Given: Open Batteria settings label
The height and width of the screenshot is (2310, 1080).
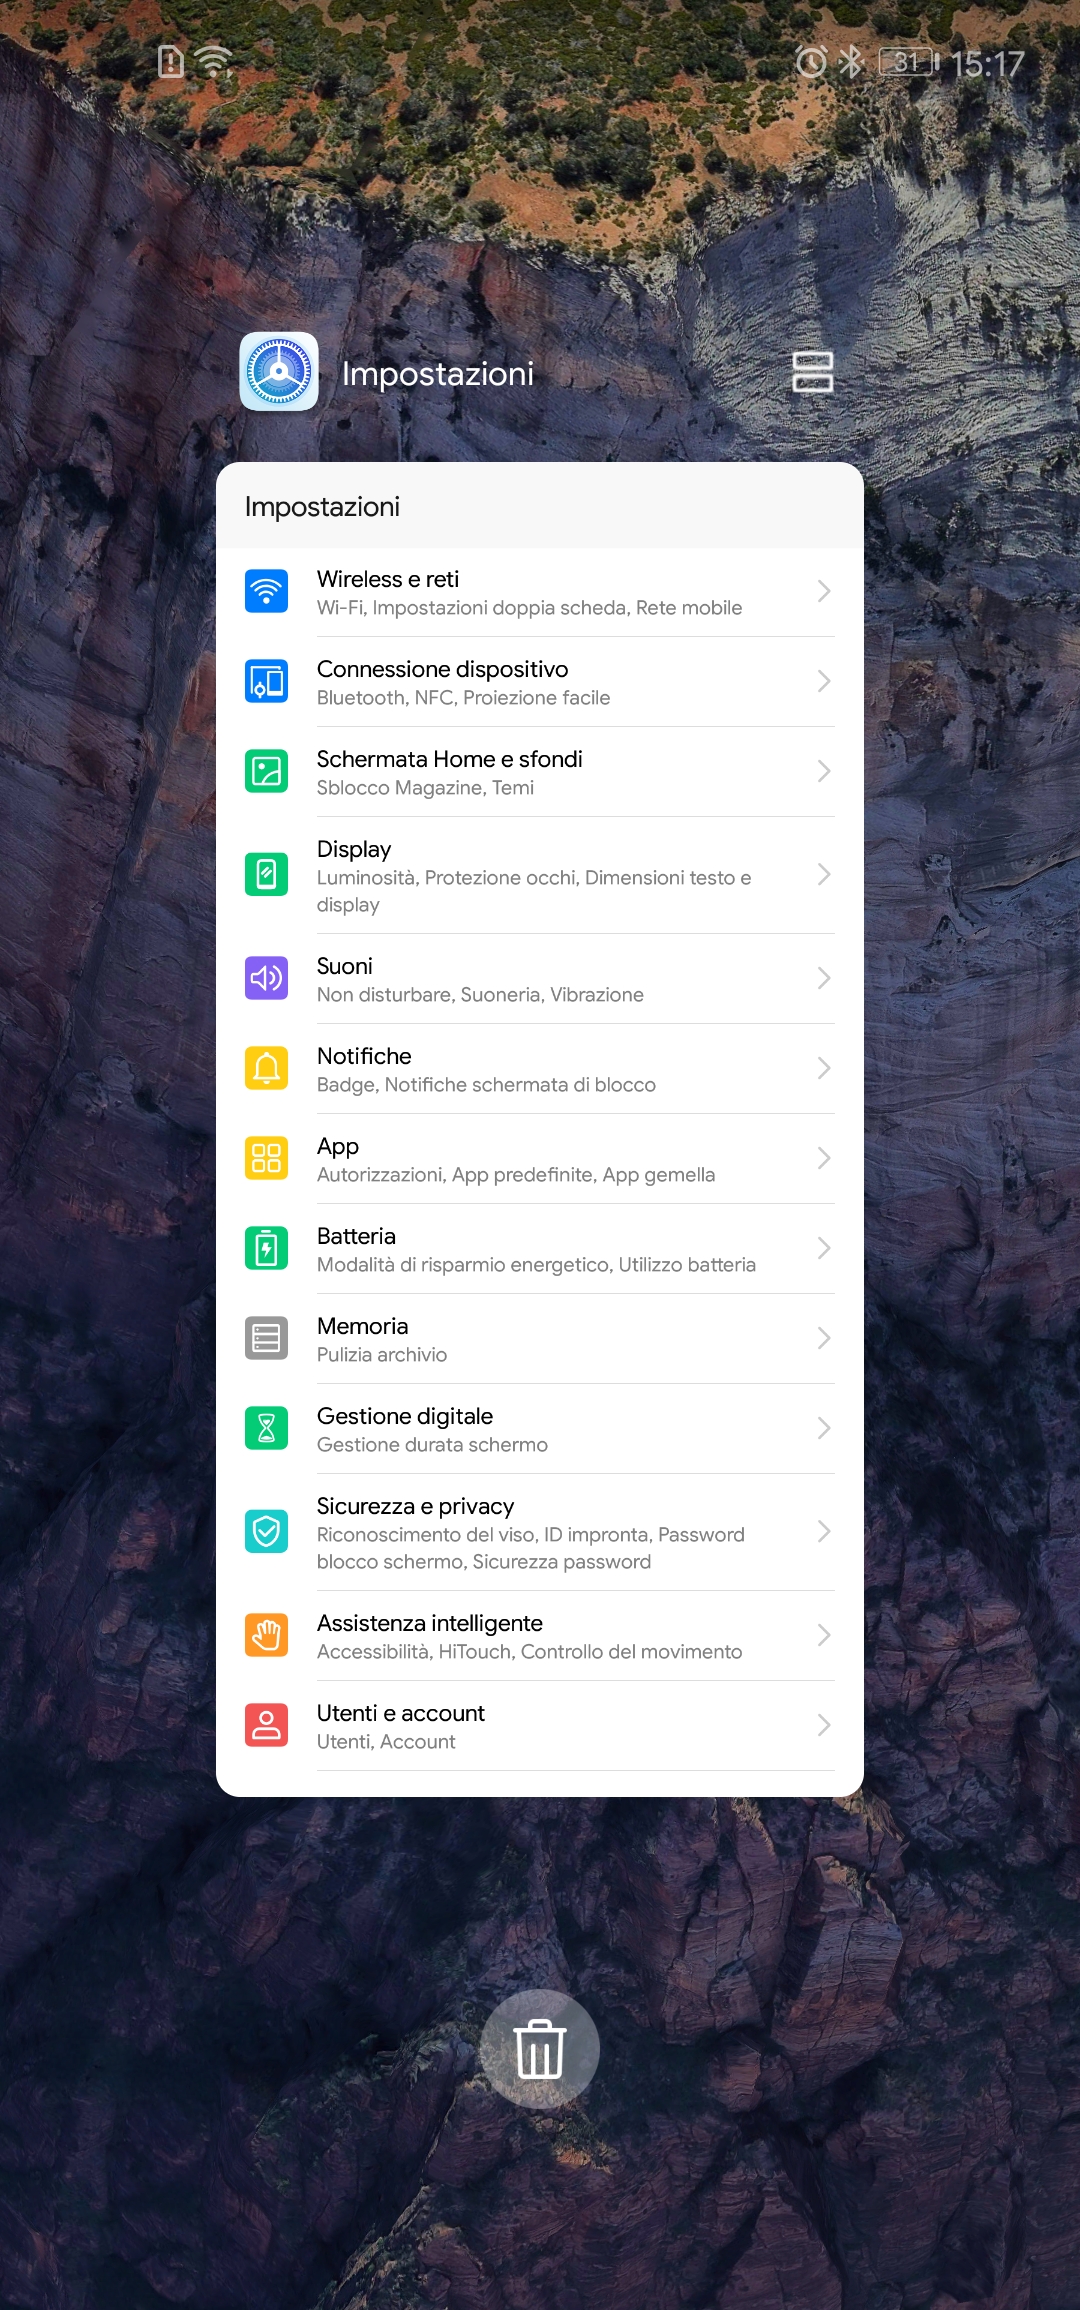Looking at the screenshot, I should 356,1236.
